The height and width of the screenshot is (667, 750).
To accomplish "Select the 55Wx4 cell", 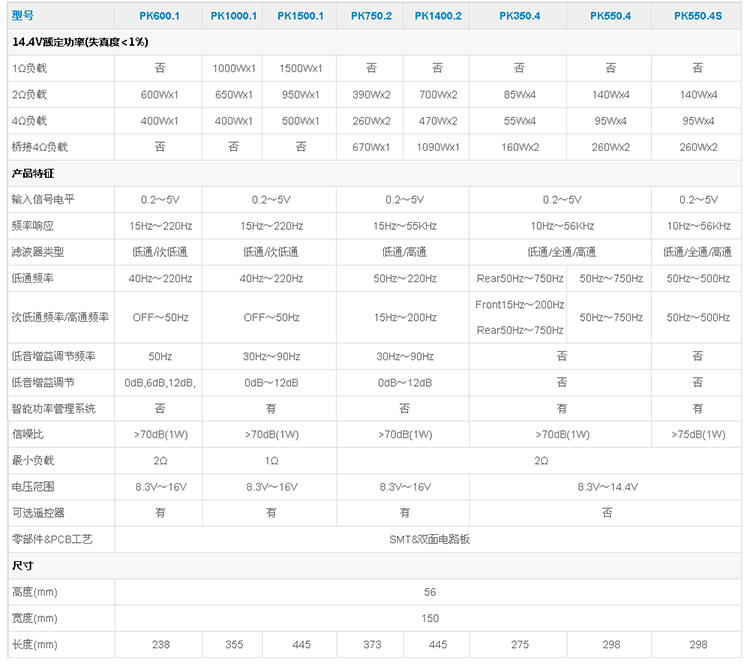I will click(519, 121).
